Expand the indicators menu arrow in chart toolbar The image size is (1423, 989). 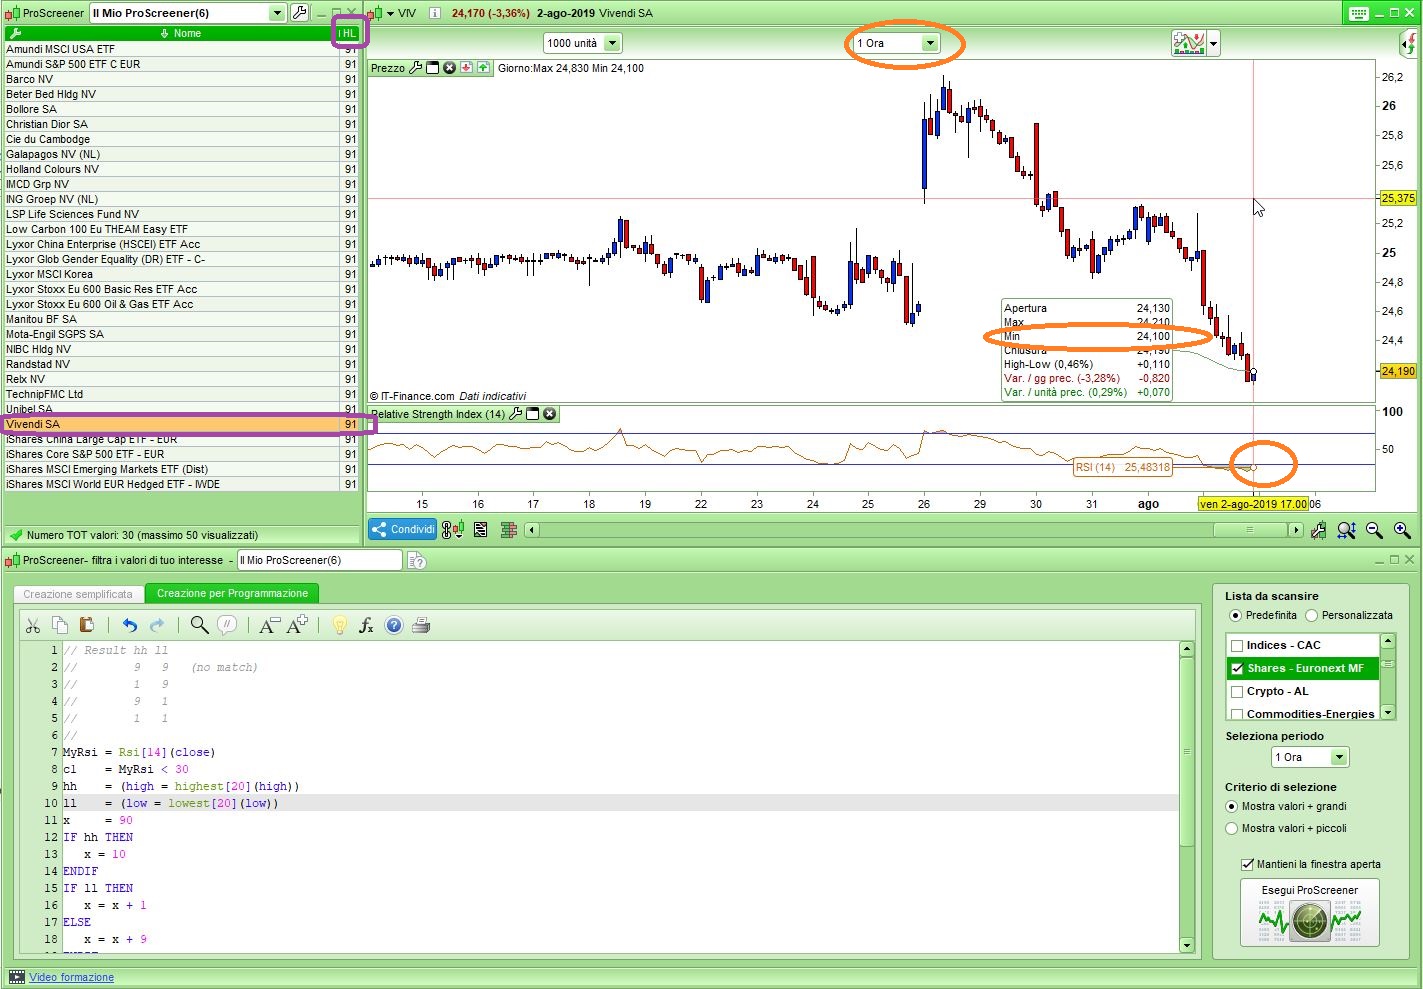1213,43
